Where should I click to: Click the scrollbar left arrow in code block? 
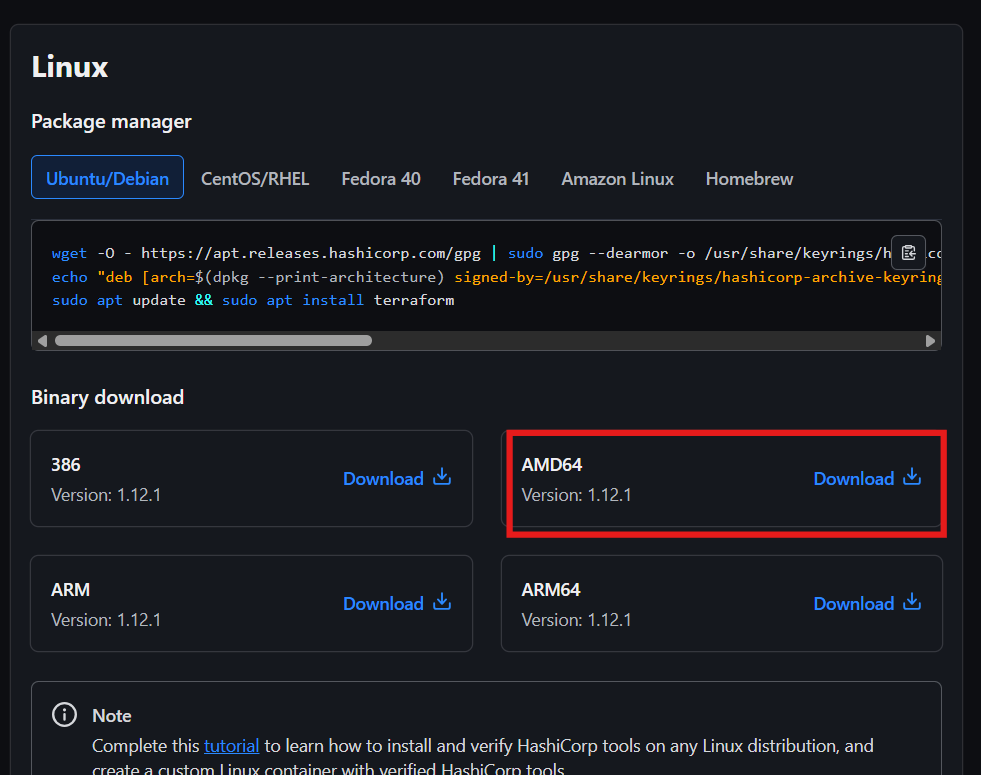click(x=43, y=340)
